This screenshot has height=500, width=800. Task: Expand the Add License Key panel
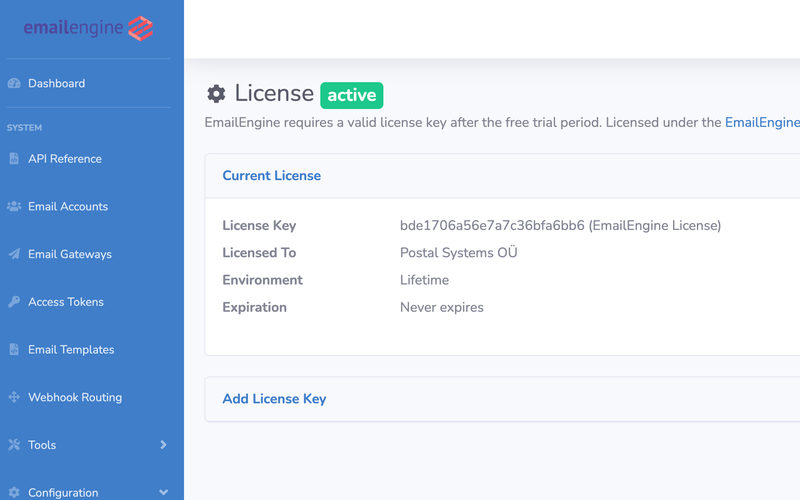click(274, 399)
